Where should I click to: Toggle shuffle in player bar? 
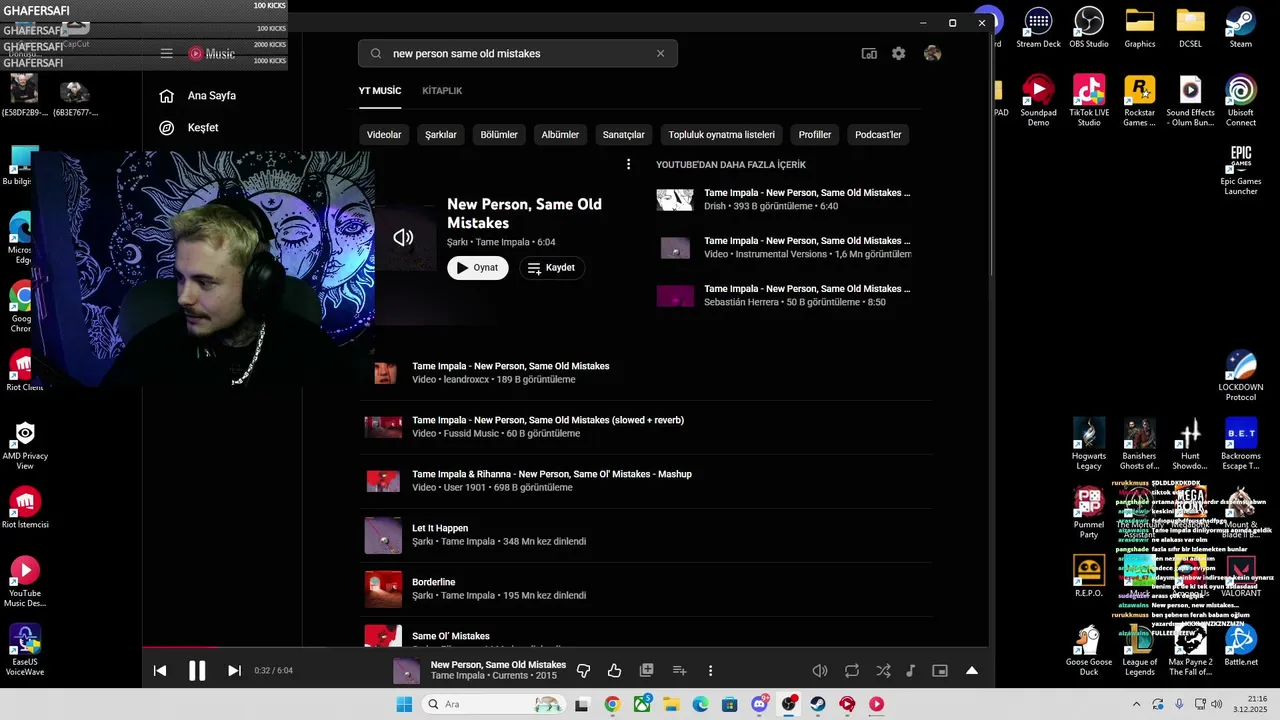click(883, 671)
